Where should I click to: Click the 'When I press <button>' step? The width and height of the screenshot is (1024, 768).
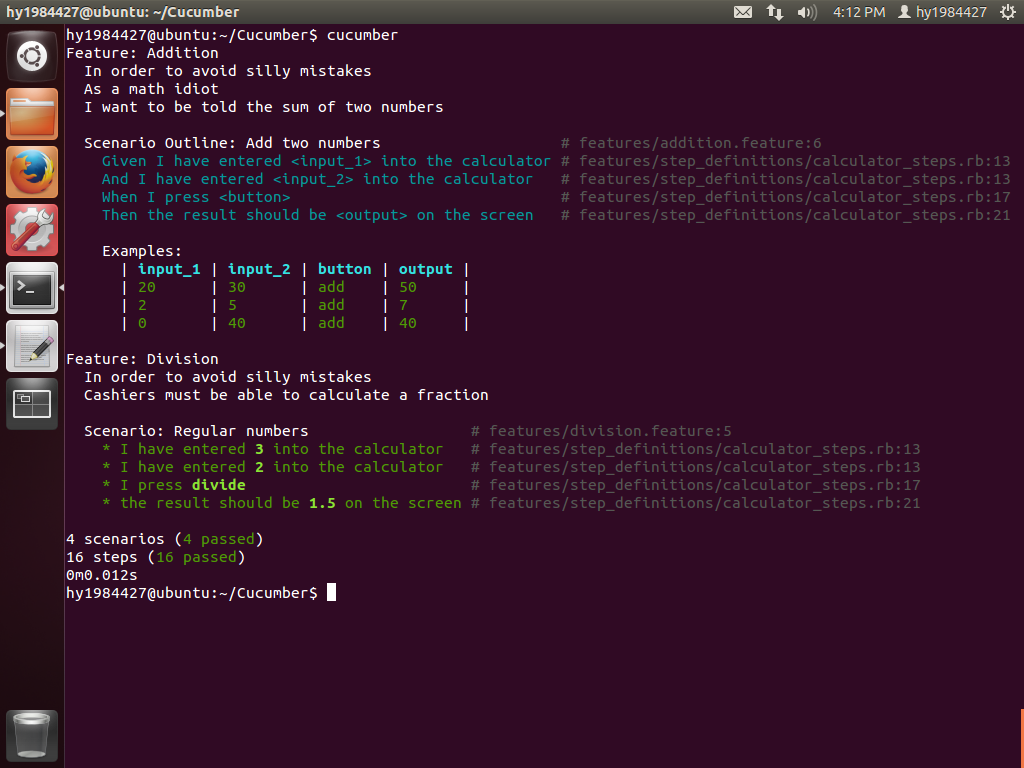pyautogui.click(x=196, y=197)
